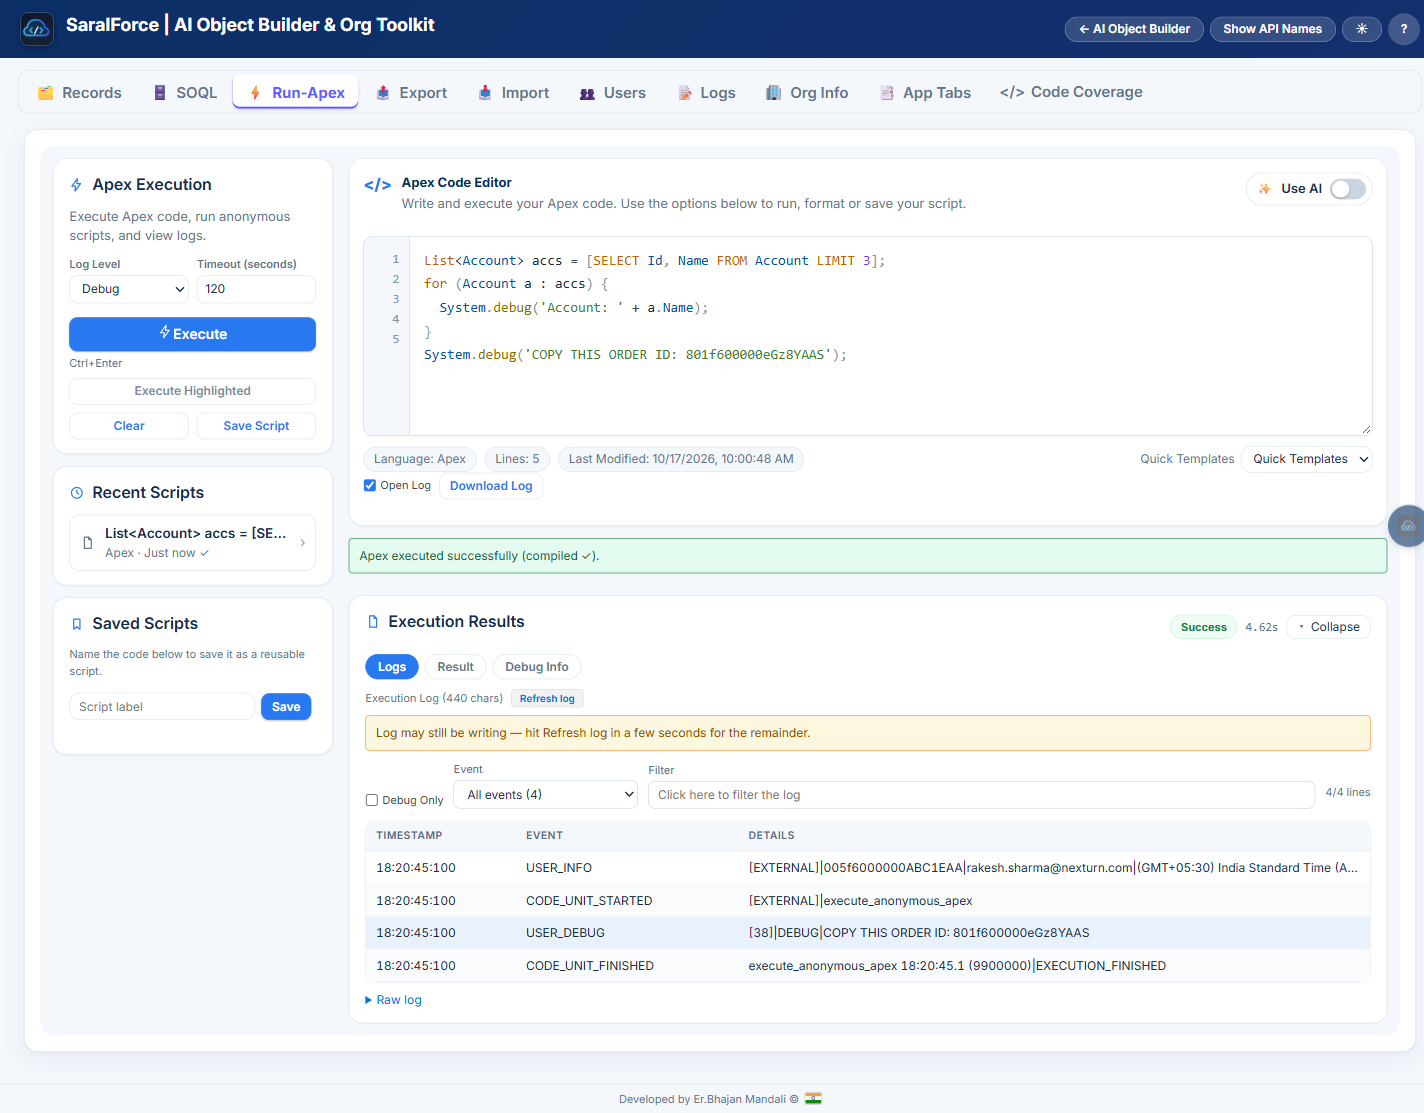This screenshot has width=1424, height=1113.
Task: Open the Code Coverage tab
Action: pos(1071,92)
